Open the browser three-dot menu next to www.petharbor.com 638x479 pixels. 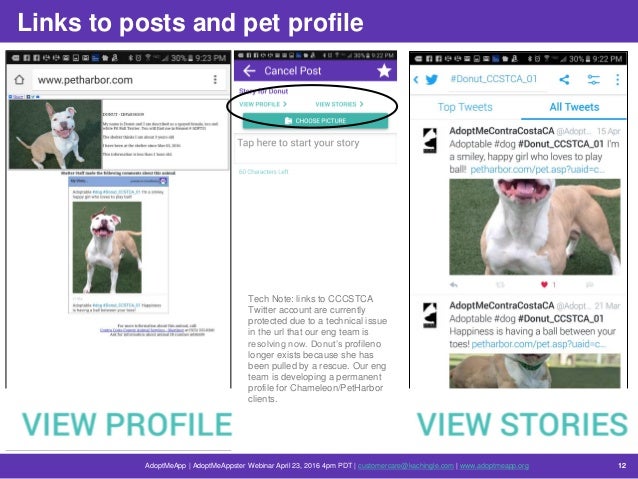pyautogui.click(x=215, y=79)
